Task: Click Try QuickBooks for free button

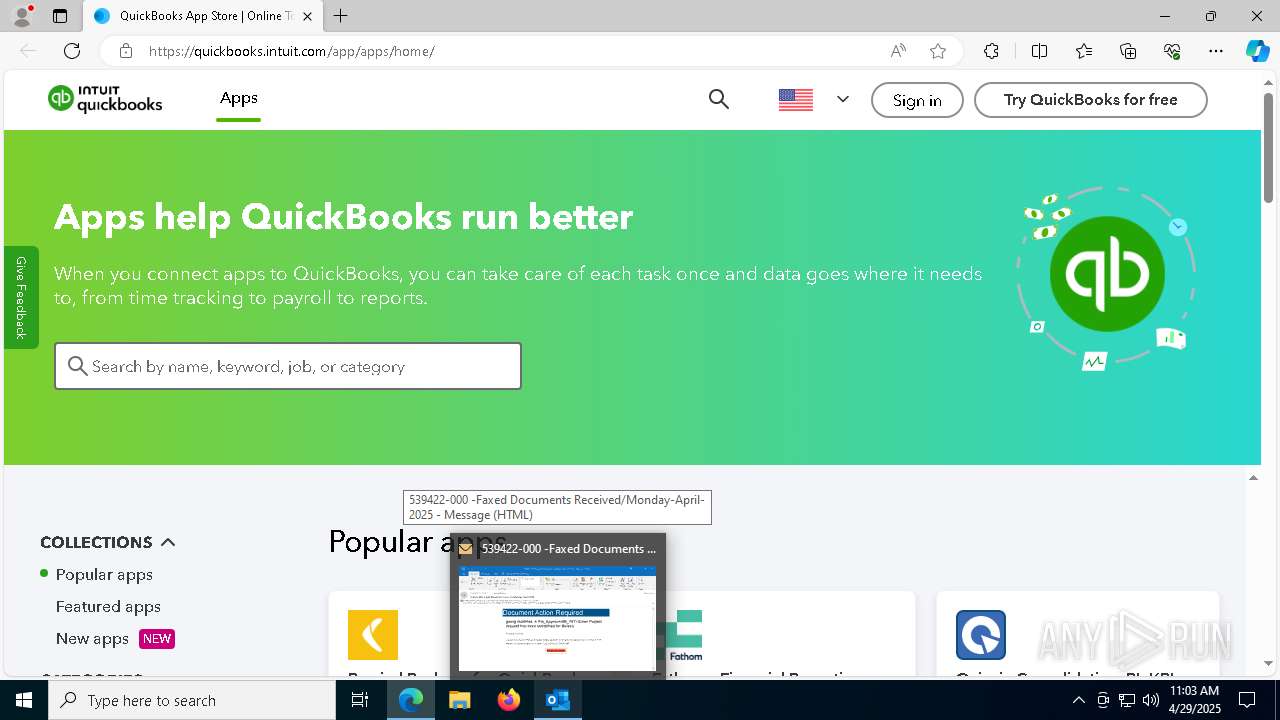Action: [1091, 100]
